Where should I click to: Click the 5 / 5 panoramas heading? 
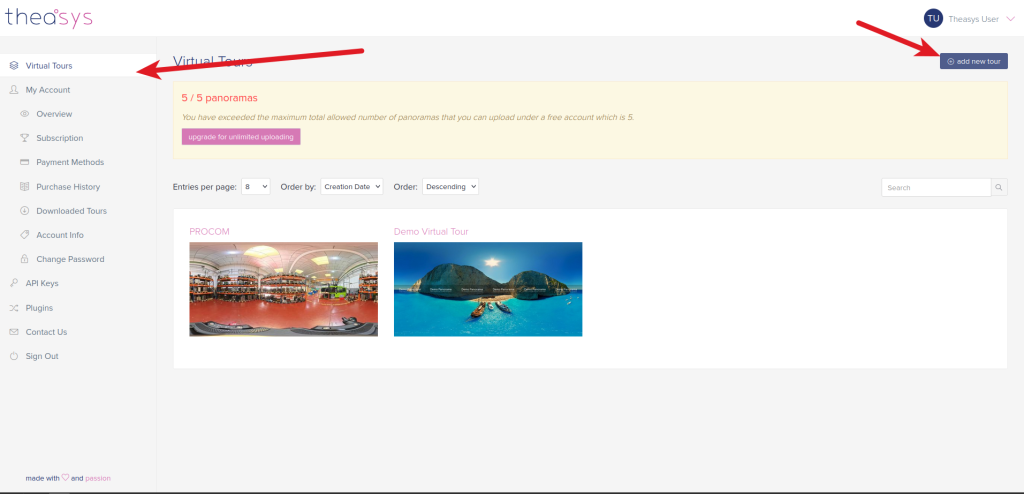(219, 98)
